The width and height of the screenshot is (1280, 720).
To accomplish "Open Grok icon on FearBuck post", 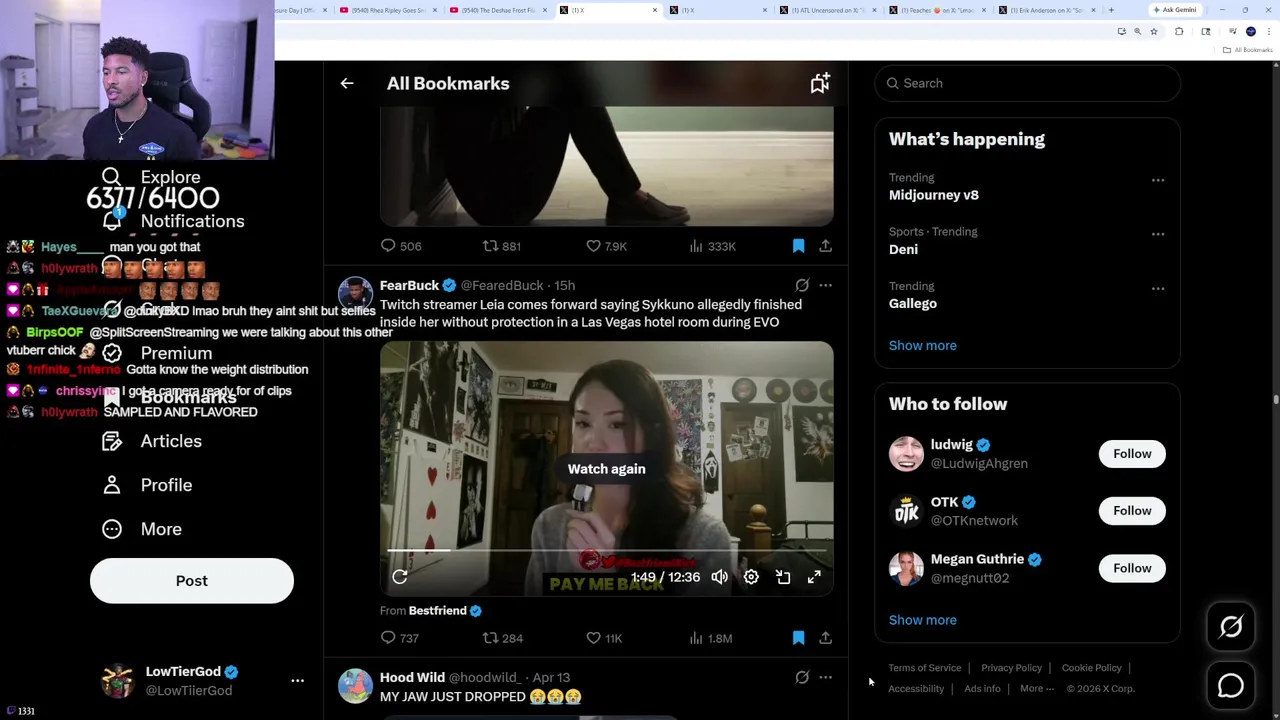I will [x=802, y=286].
